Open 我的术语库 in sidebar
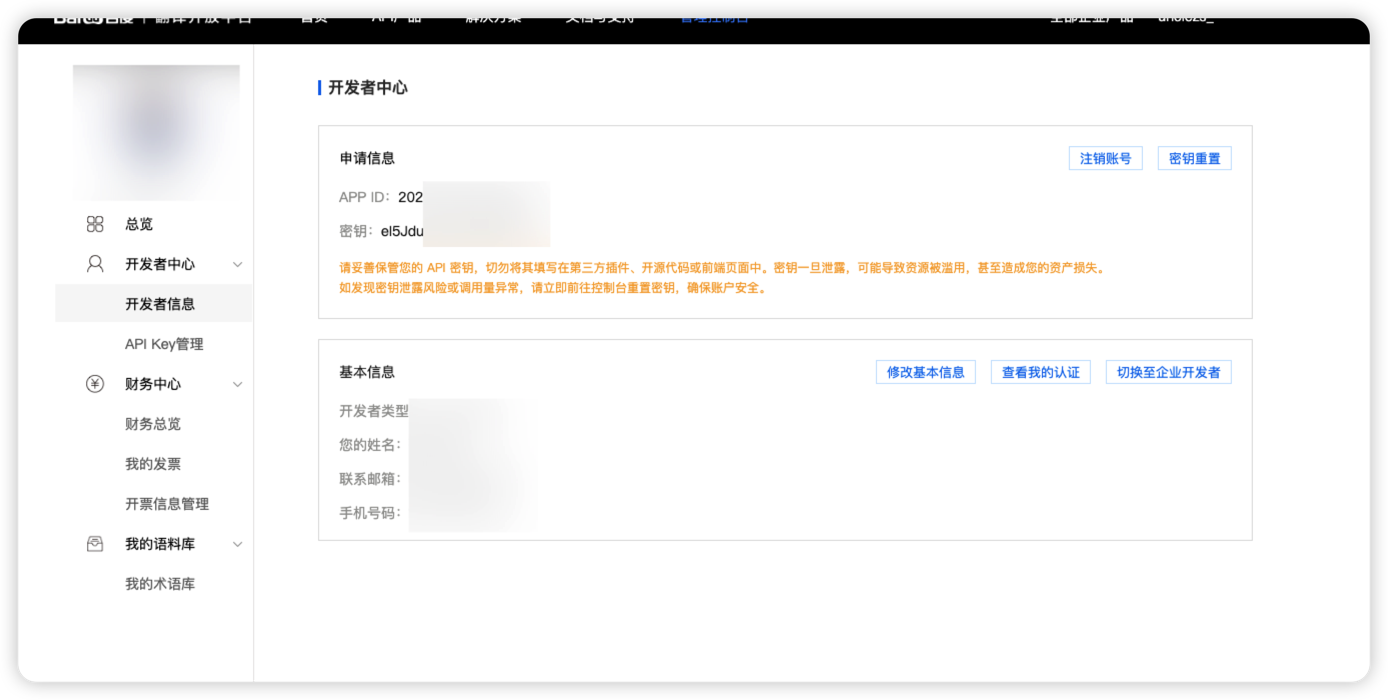Image resolution: width=1388 pixels, height=700 pixels. (x=160, y=584)
